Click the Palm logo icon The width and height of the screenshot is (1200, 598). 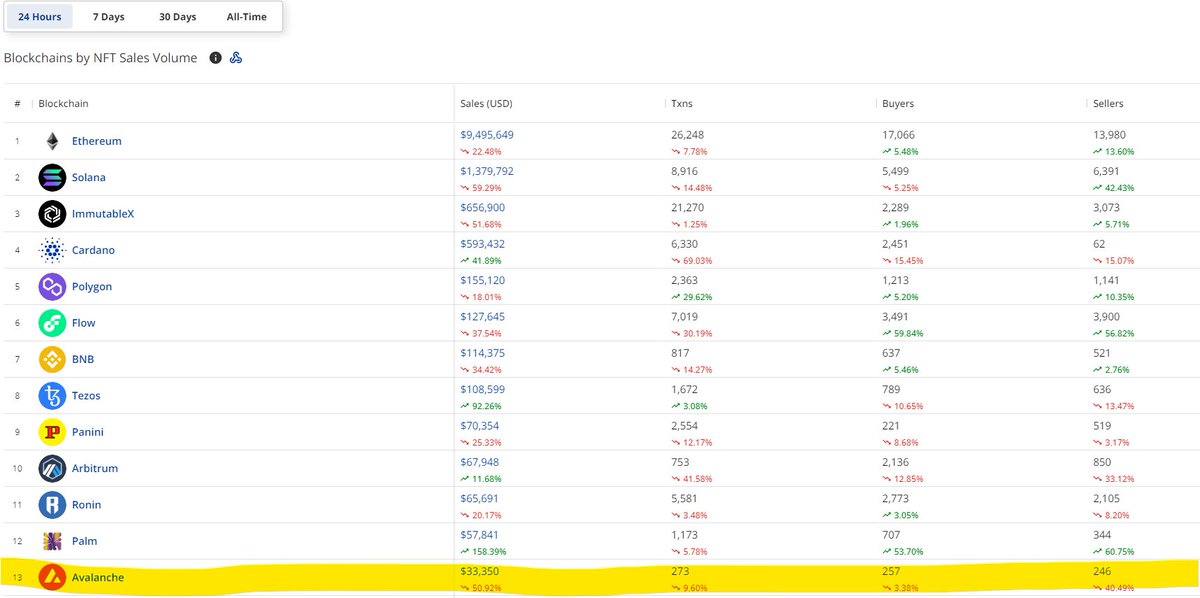(52, 541)
